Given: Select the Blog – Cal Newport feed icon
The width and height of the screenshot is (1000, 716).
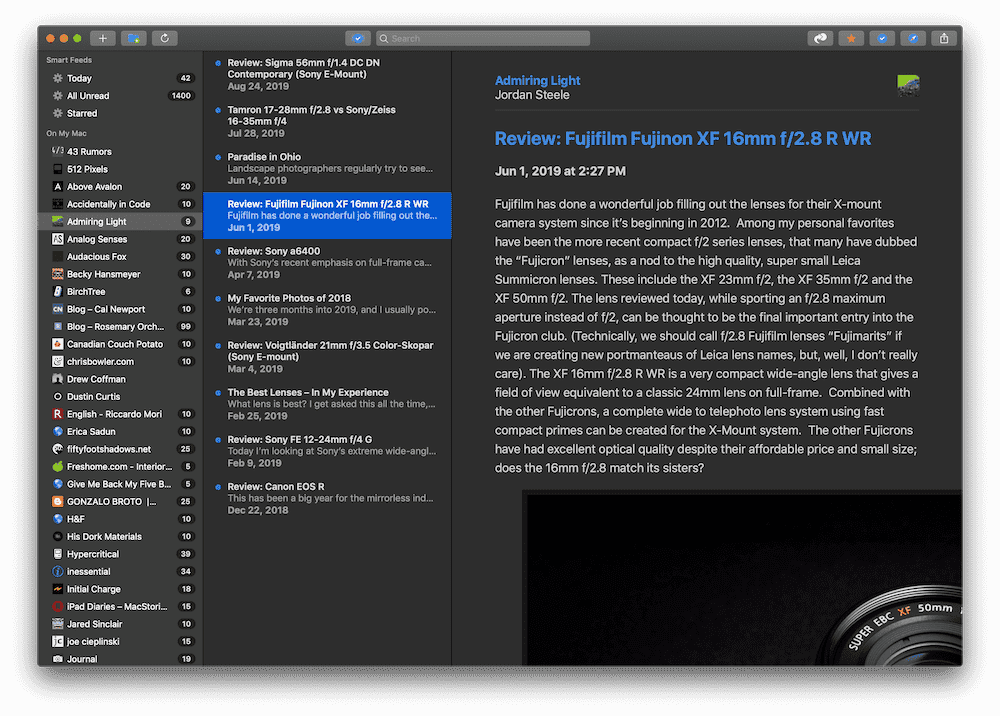Looking at the screenshot, I should point(57,309).
